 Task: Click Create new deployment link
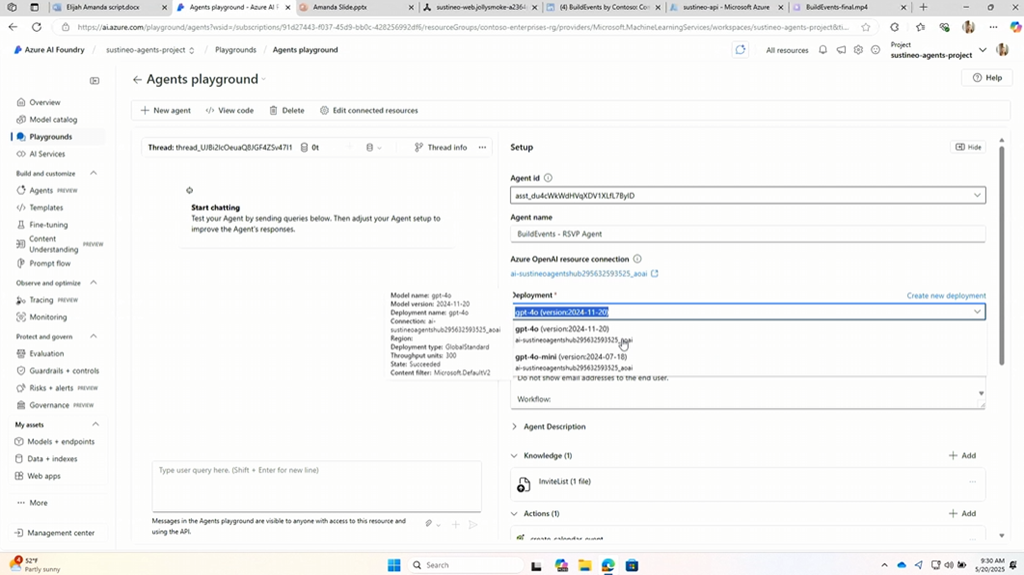(x=946, y=296)
